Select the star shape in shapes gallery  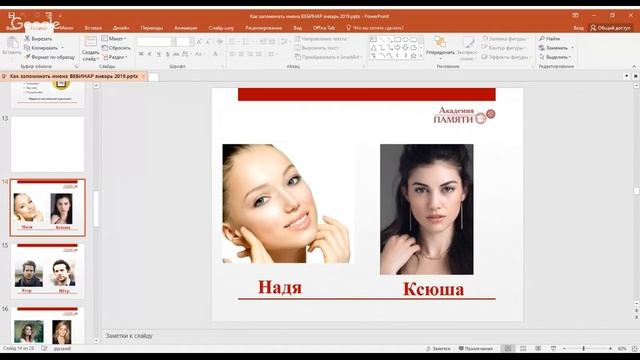click(x=413, y=56)
